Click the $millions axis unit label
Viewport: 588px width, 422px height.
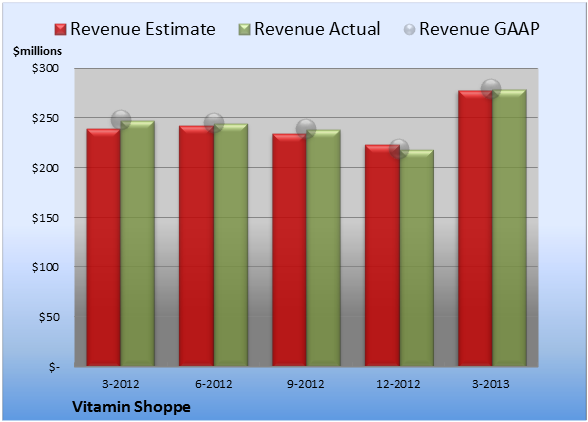[38, 51]
